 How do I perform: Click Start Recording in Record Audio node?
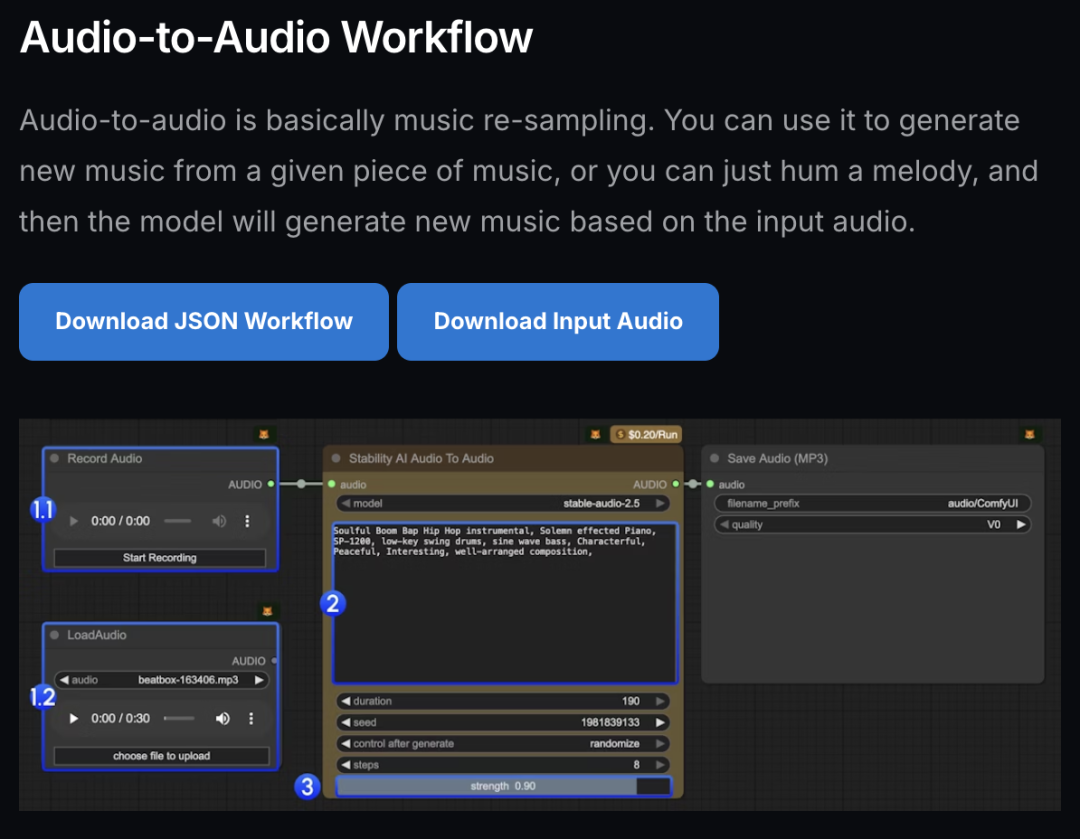coord(160,557)
